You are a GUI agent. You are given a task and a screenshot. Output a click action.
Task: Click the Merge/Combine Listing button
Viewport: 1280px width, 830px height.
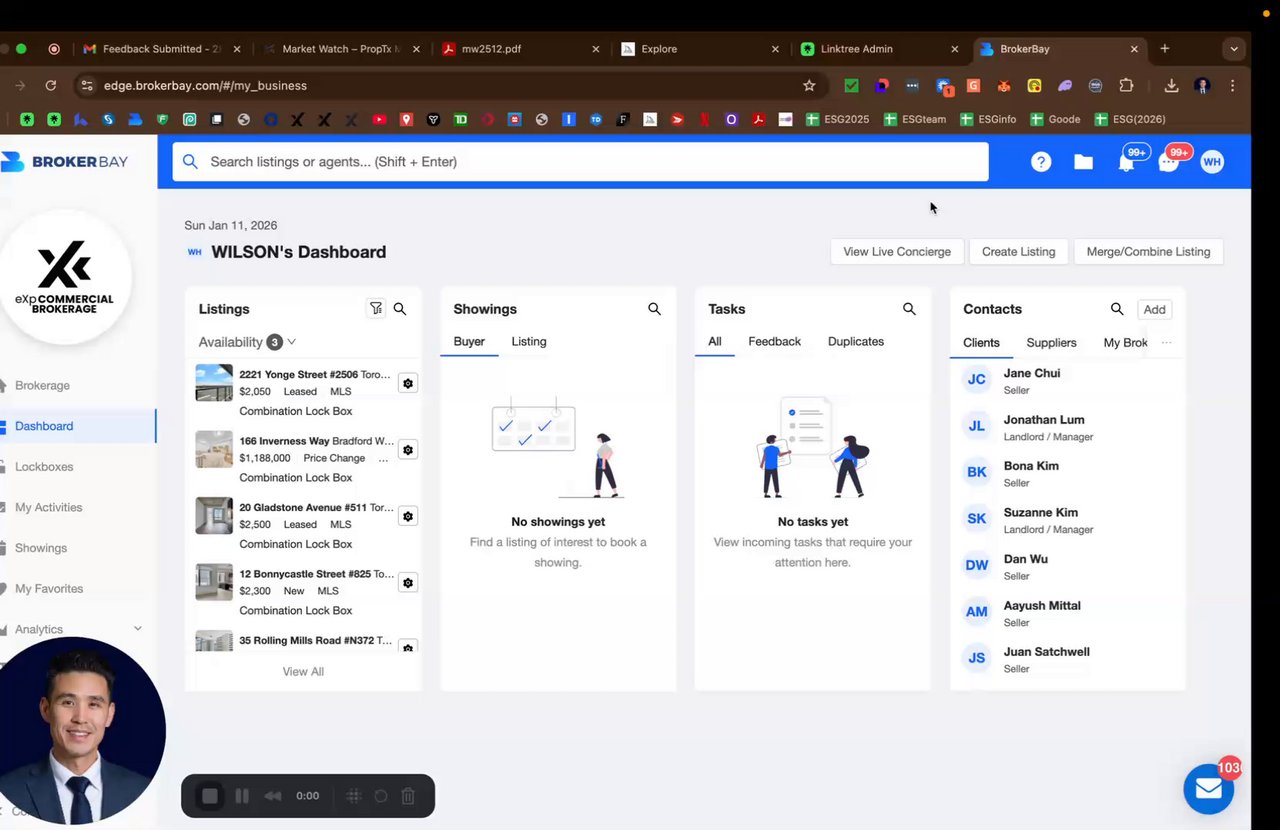click(1148, 252)
